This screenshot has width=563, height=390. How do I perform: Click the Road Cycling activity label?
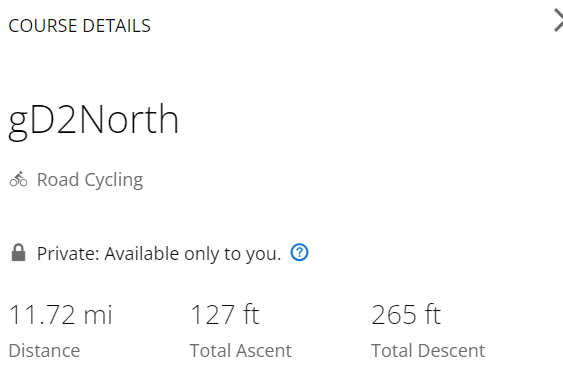click(x=90, y=180)
